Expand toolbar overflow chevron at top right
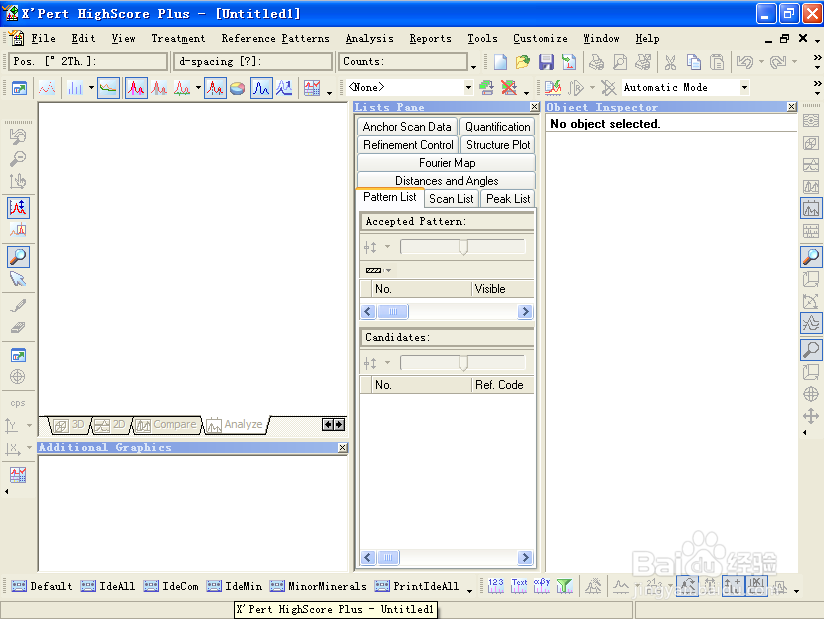This screenshot has height=619, width=824. tap(817, 57)
